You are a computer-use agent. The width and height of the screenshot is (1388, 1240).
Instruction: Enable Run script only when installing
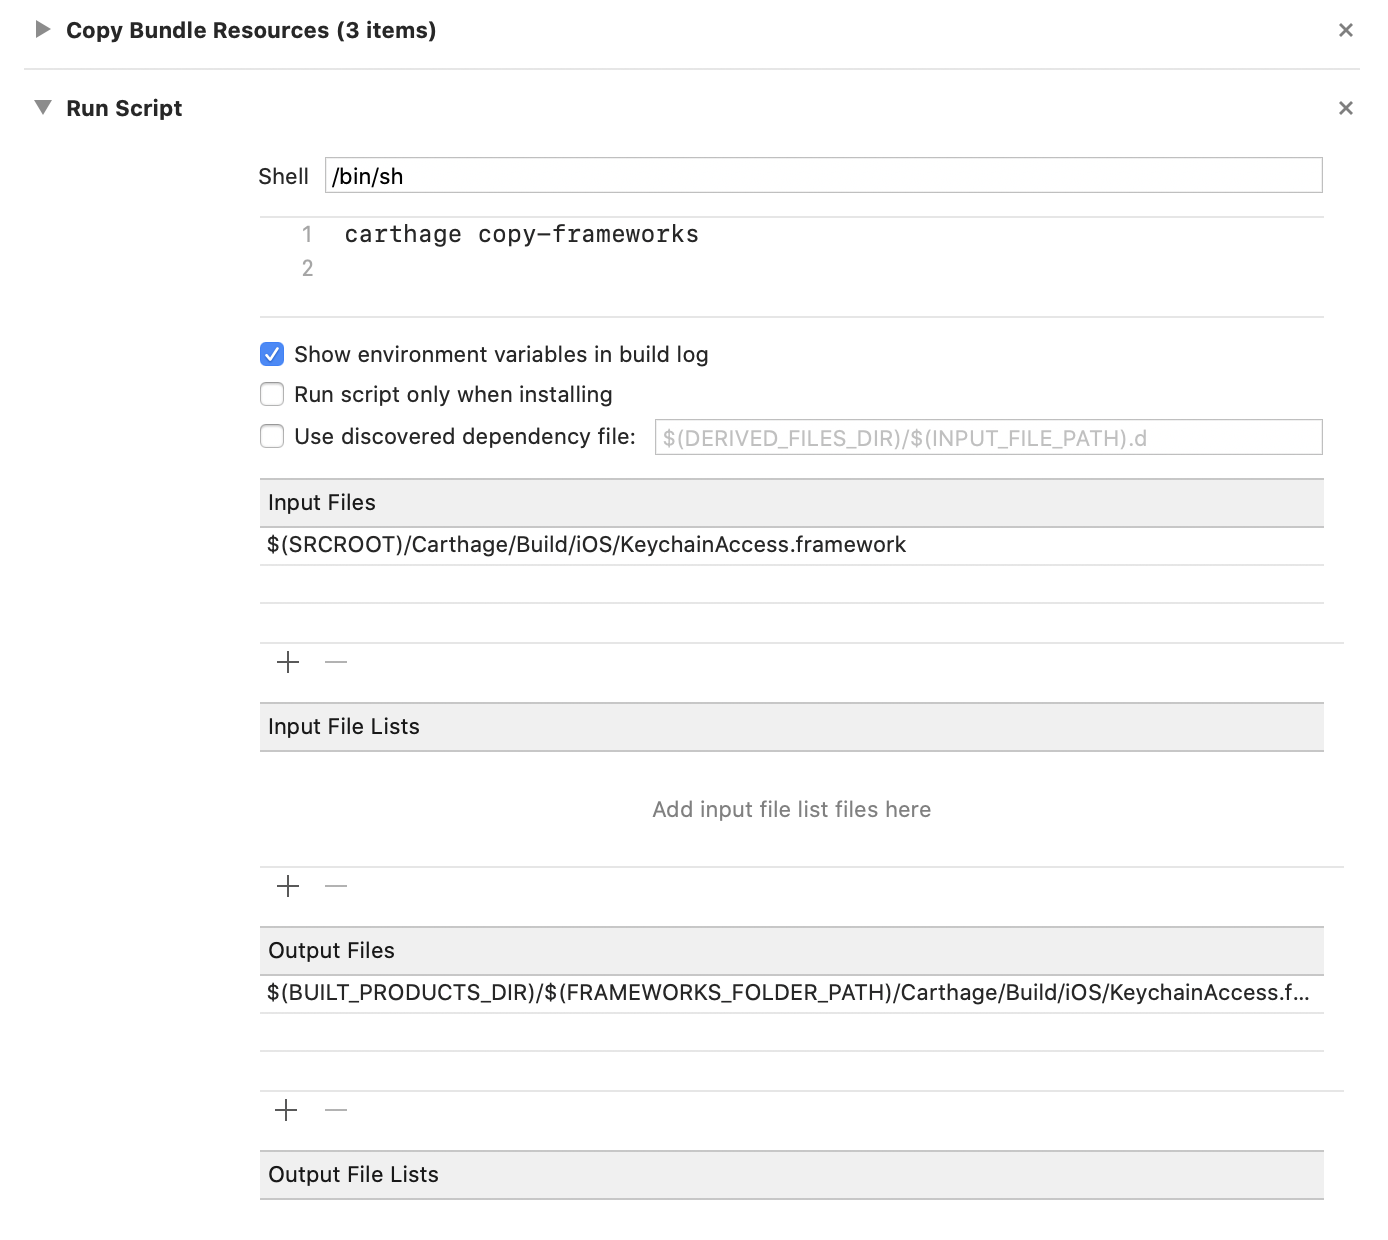(271, 394)
